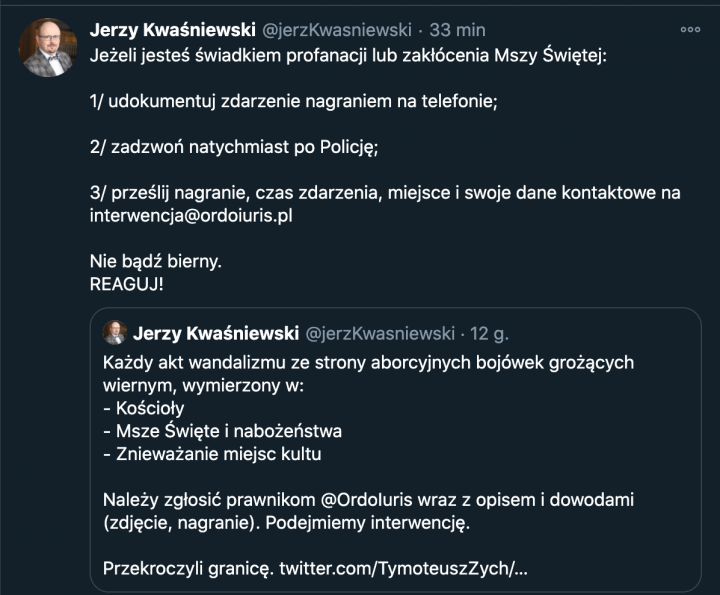
Task: Open the more options three-dot menu
Action: [x=690, y=29]
